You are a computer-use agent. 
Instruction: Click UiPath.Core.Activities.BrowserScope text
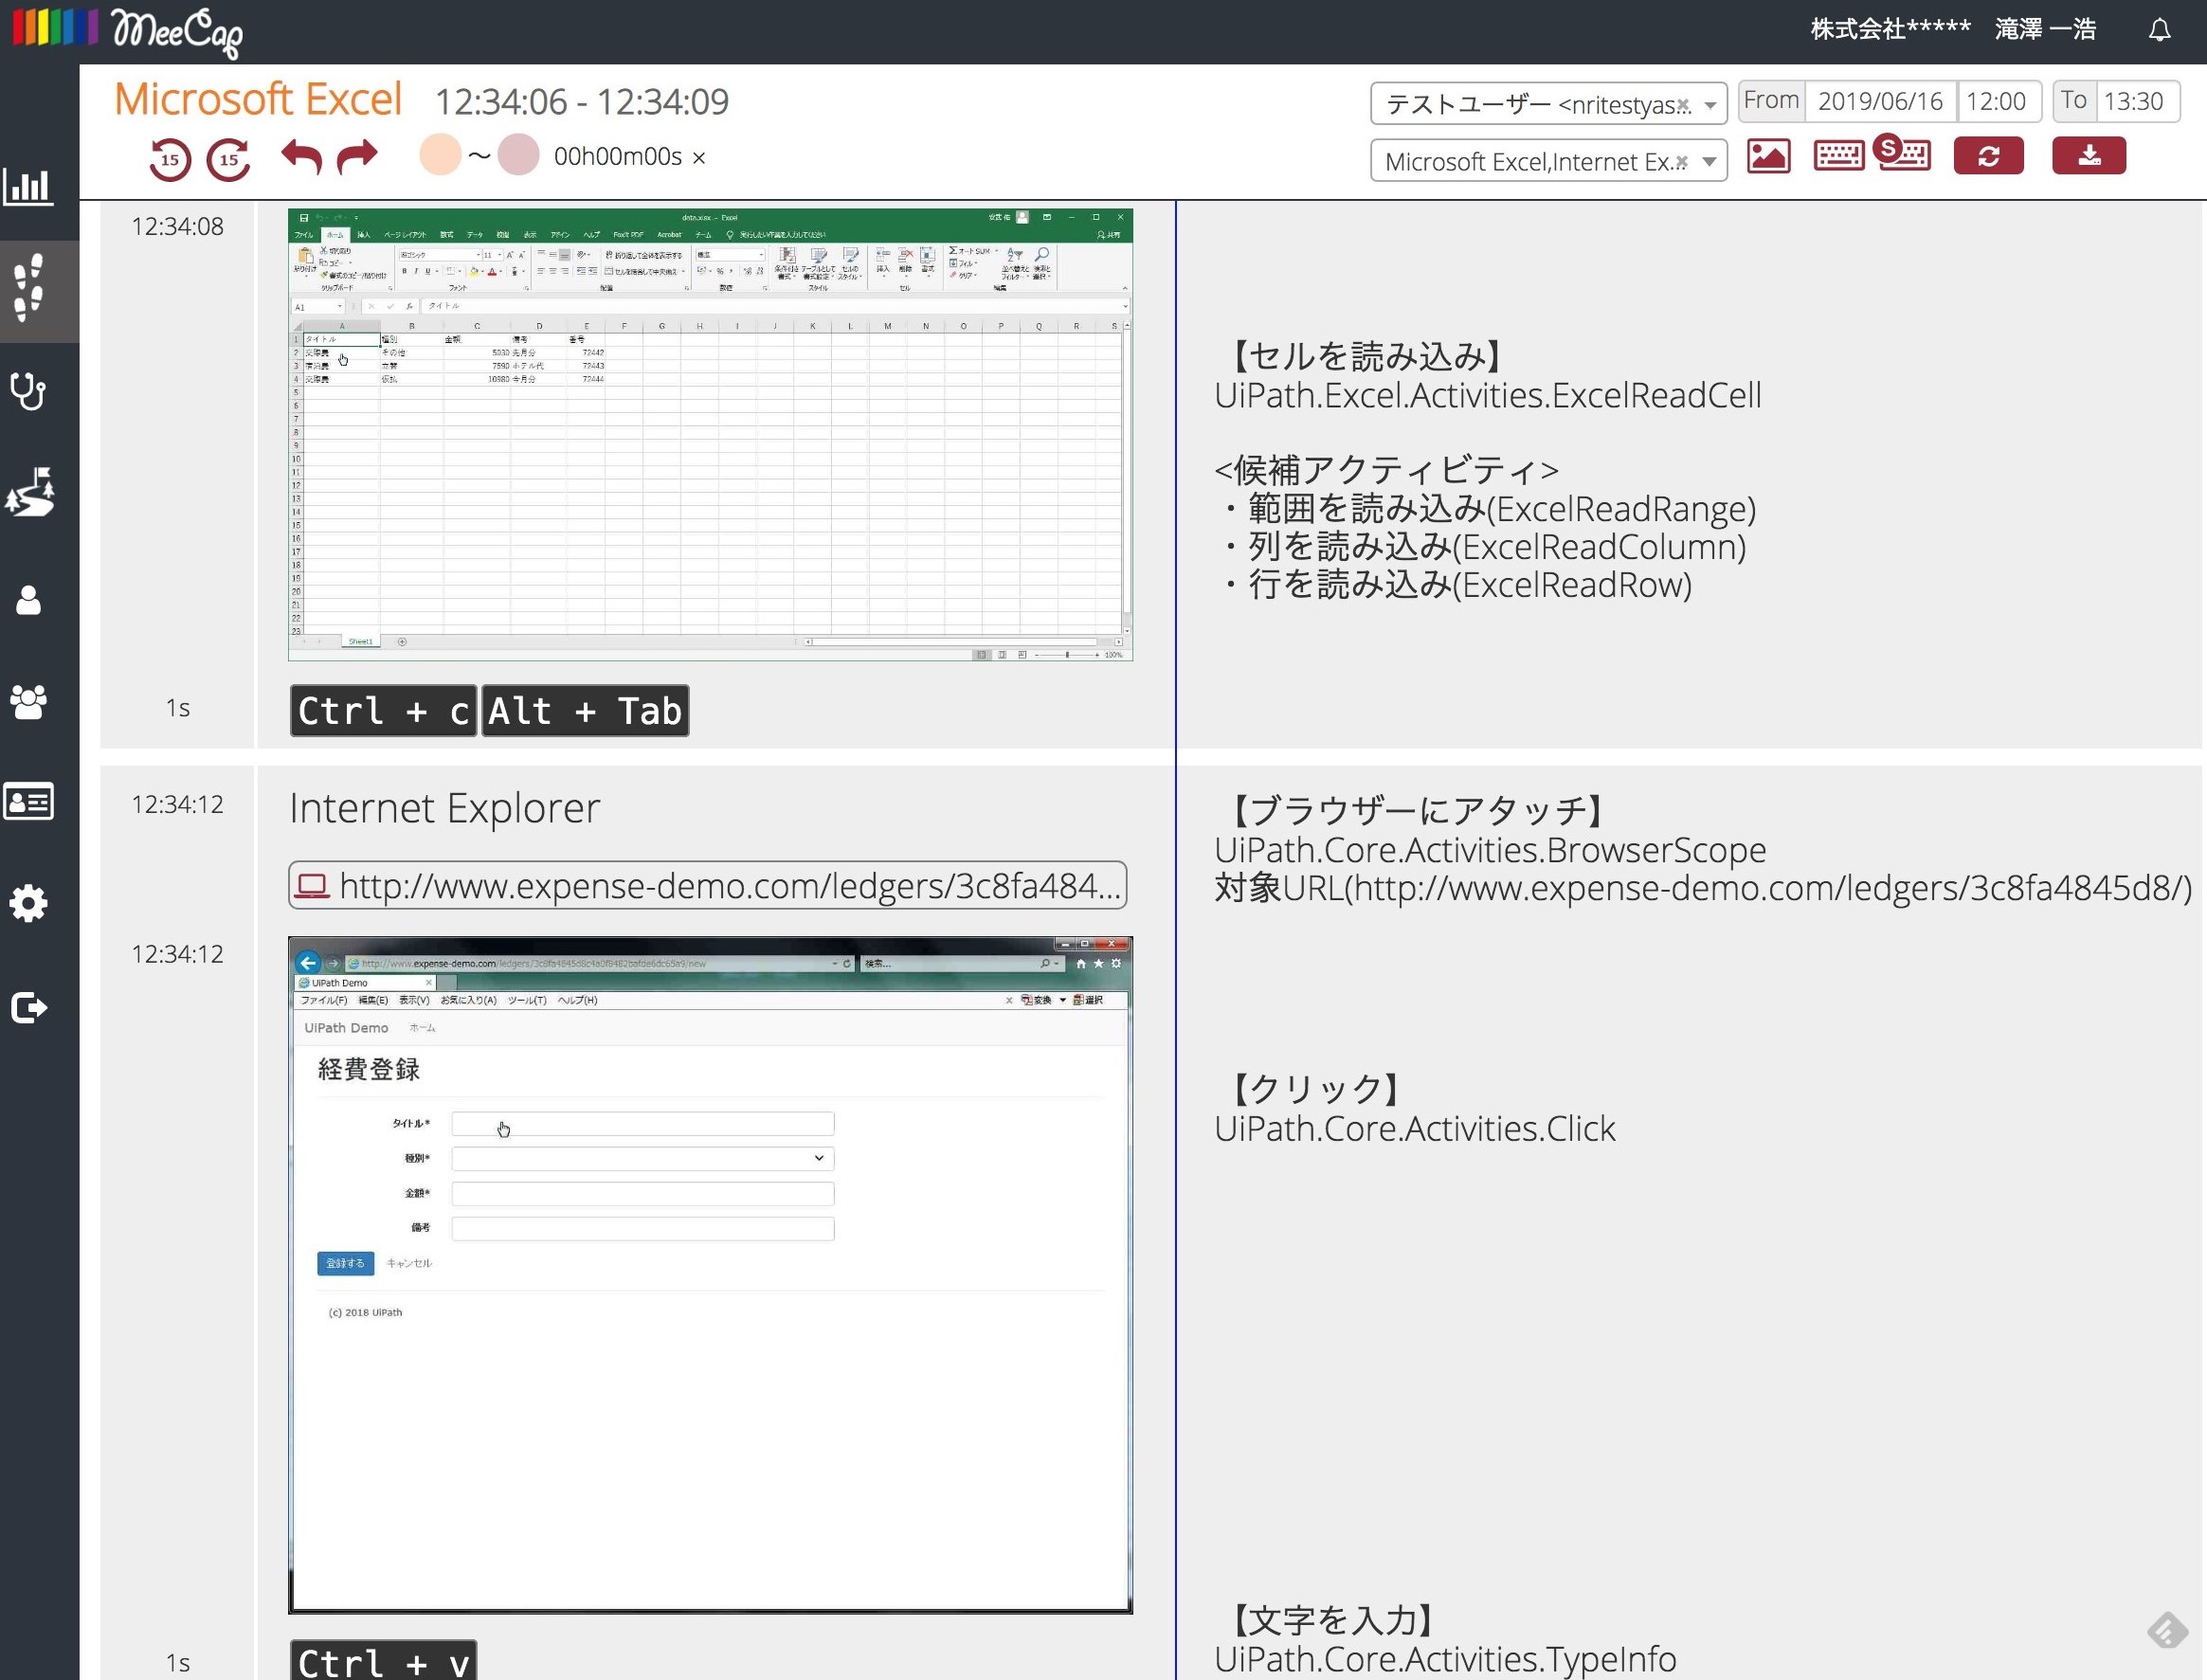pos(1490,850)
